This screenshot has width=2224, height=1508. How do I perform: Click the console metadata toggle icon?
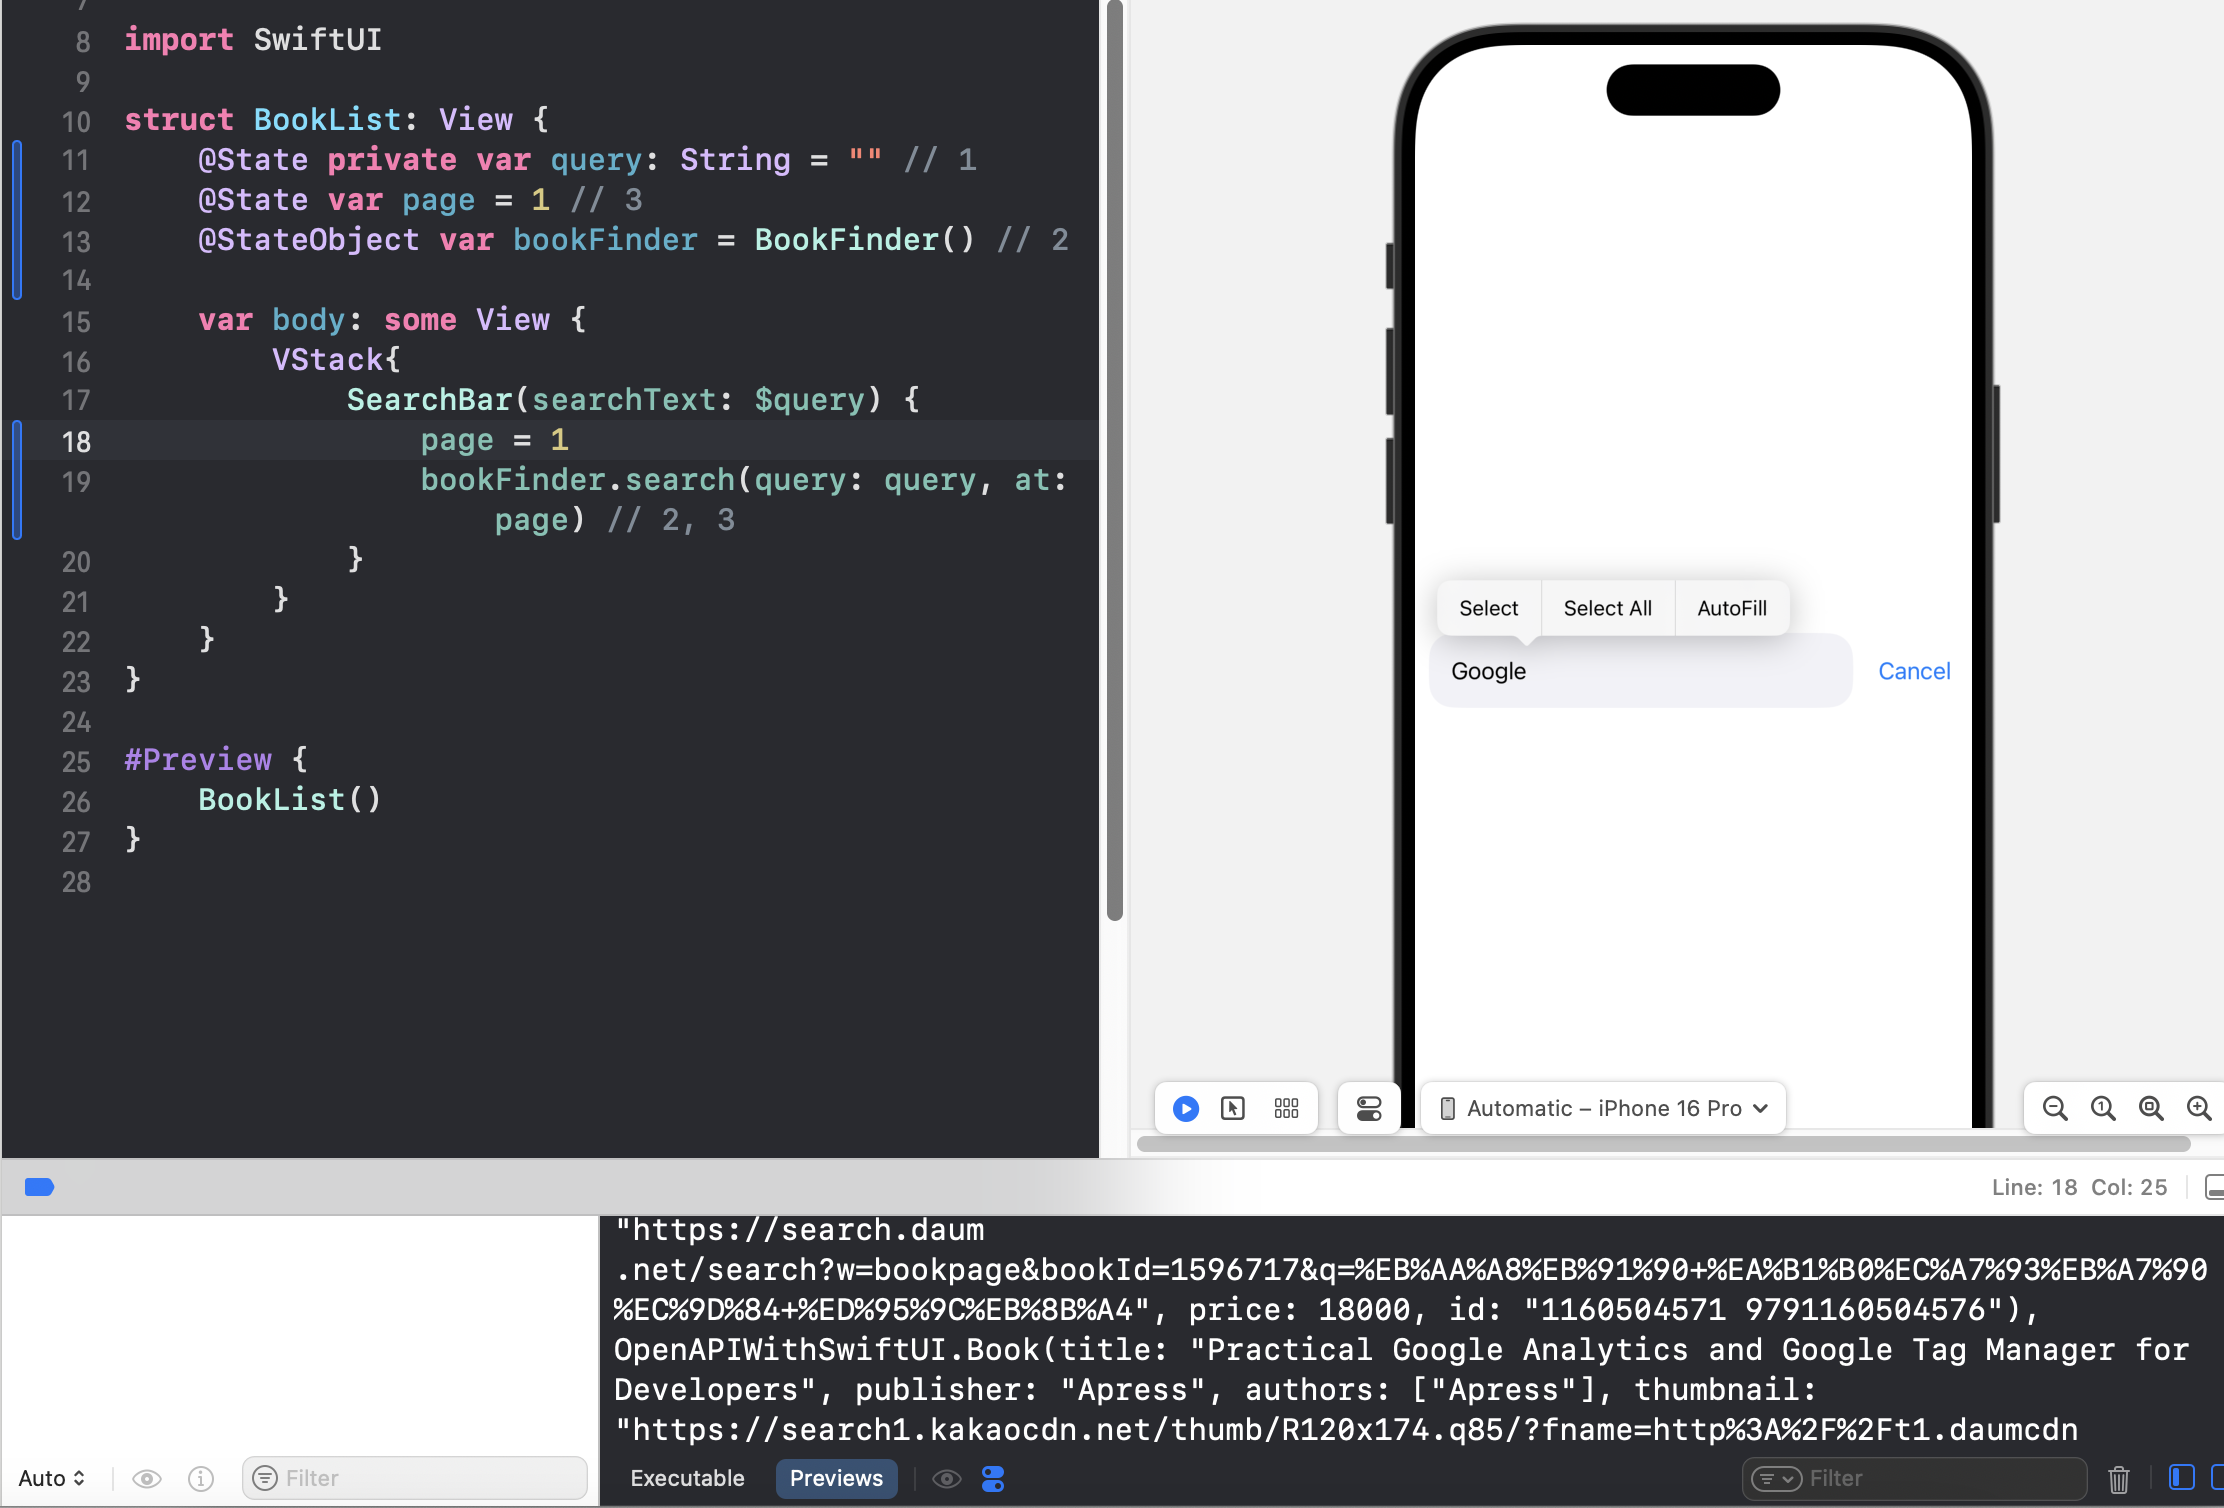pos(993,1478)
